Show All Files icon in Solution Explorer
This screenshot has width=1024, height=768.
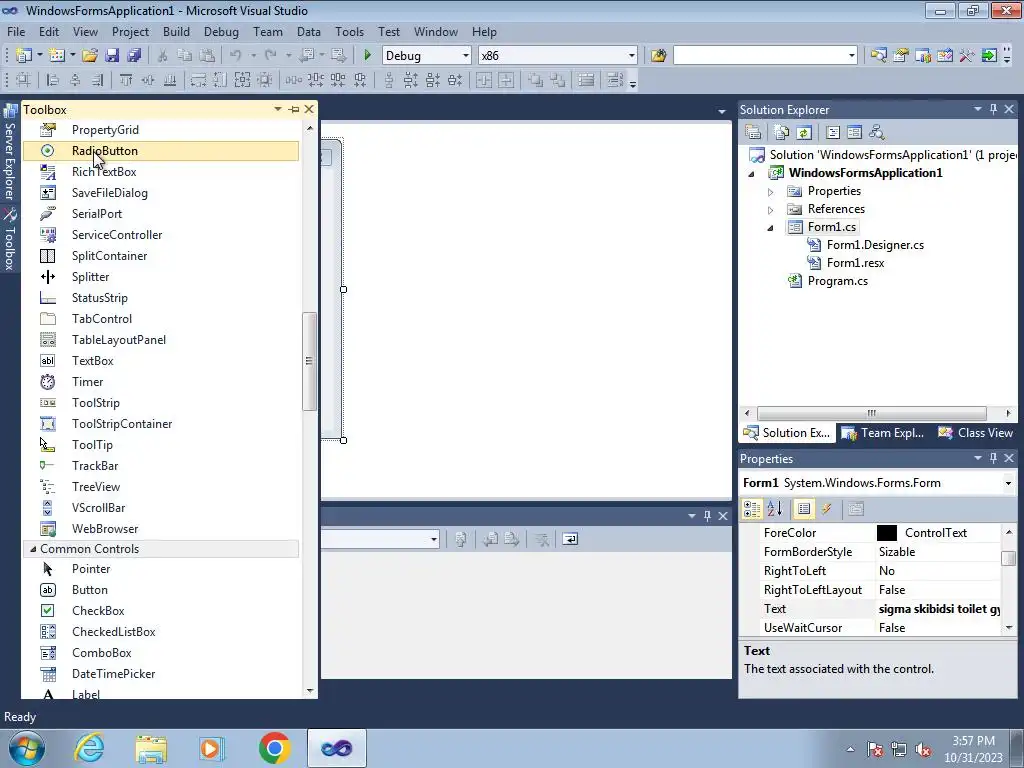click(781, 133)
